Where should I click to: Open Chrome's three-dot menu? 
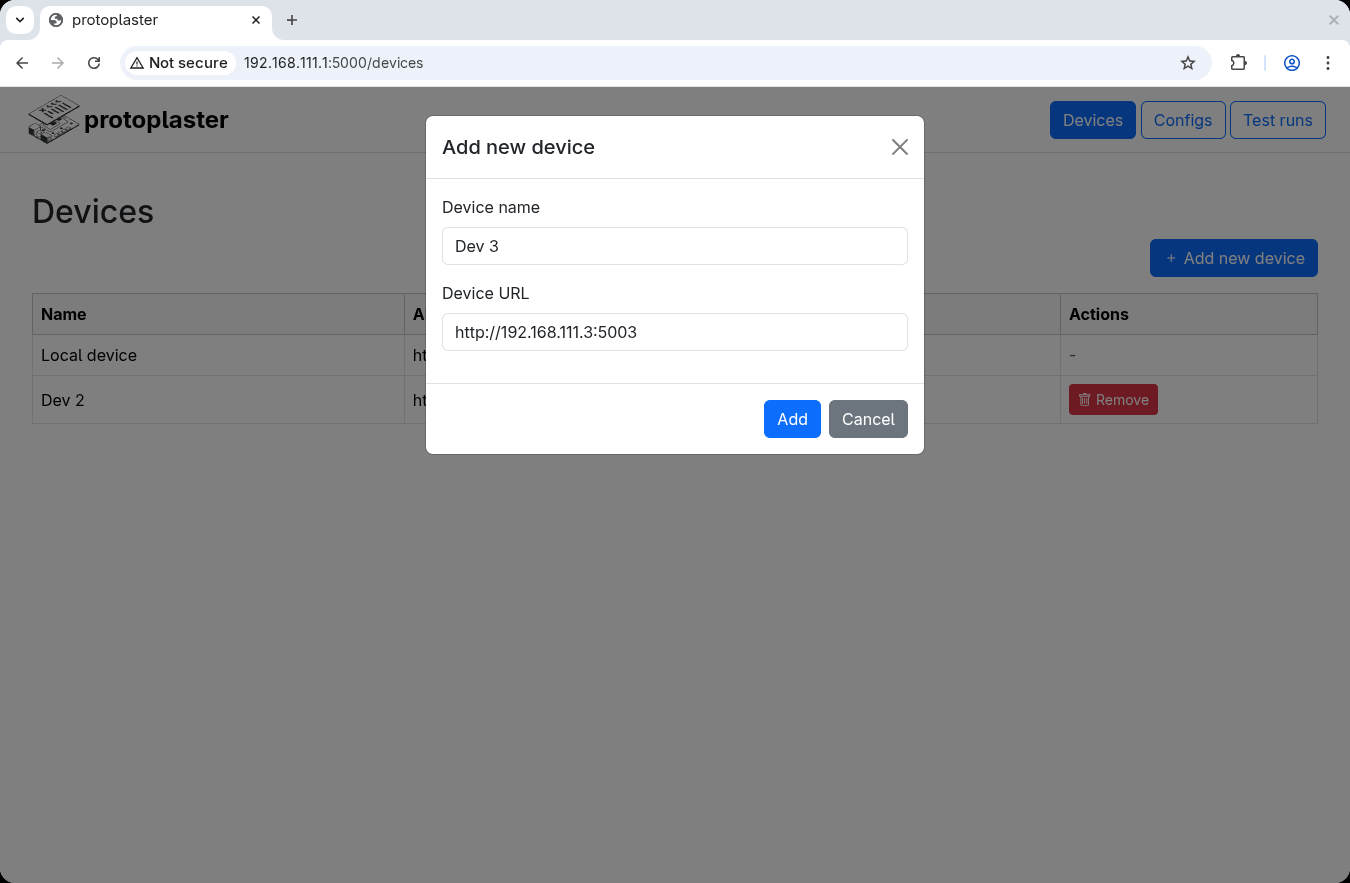tap(1328, 63)
